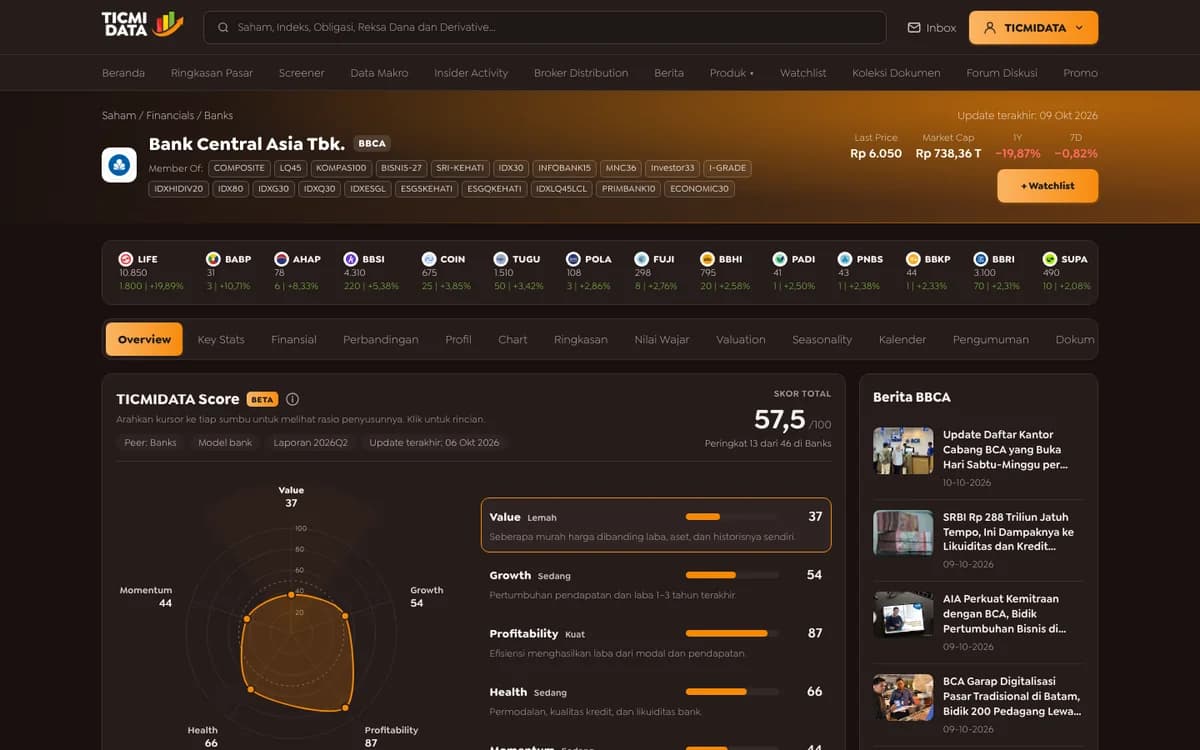The height and width of the screenshot is (750, 1200).
Task: Click the INFOBANK15 index tag
Action: (x=564, y=168)
